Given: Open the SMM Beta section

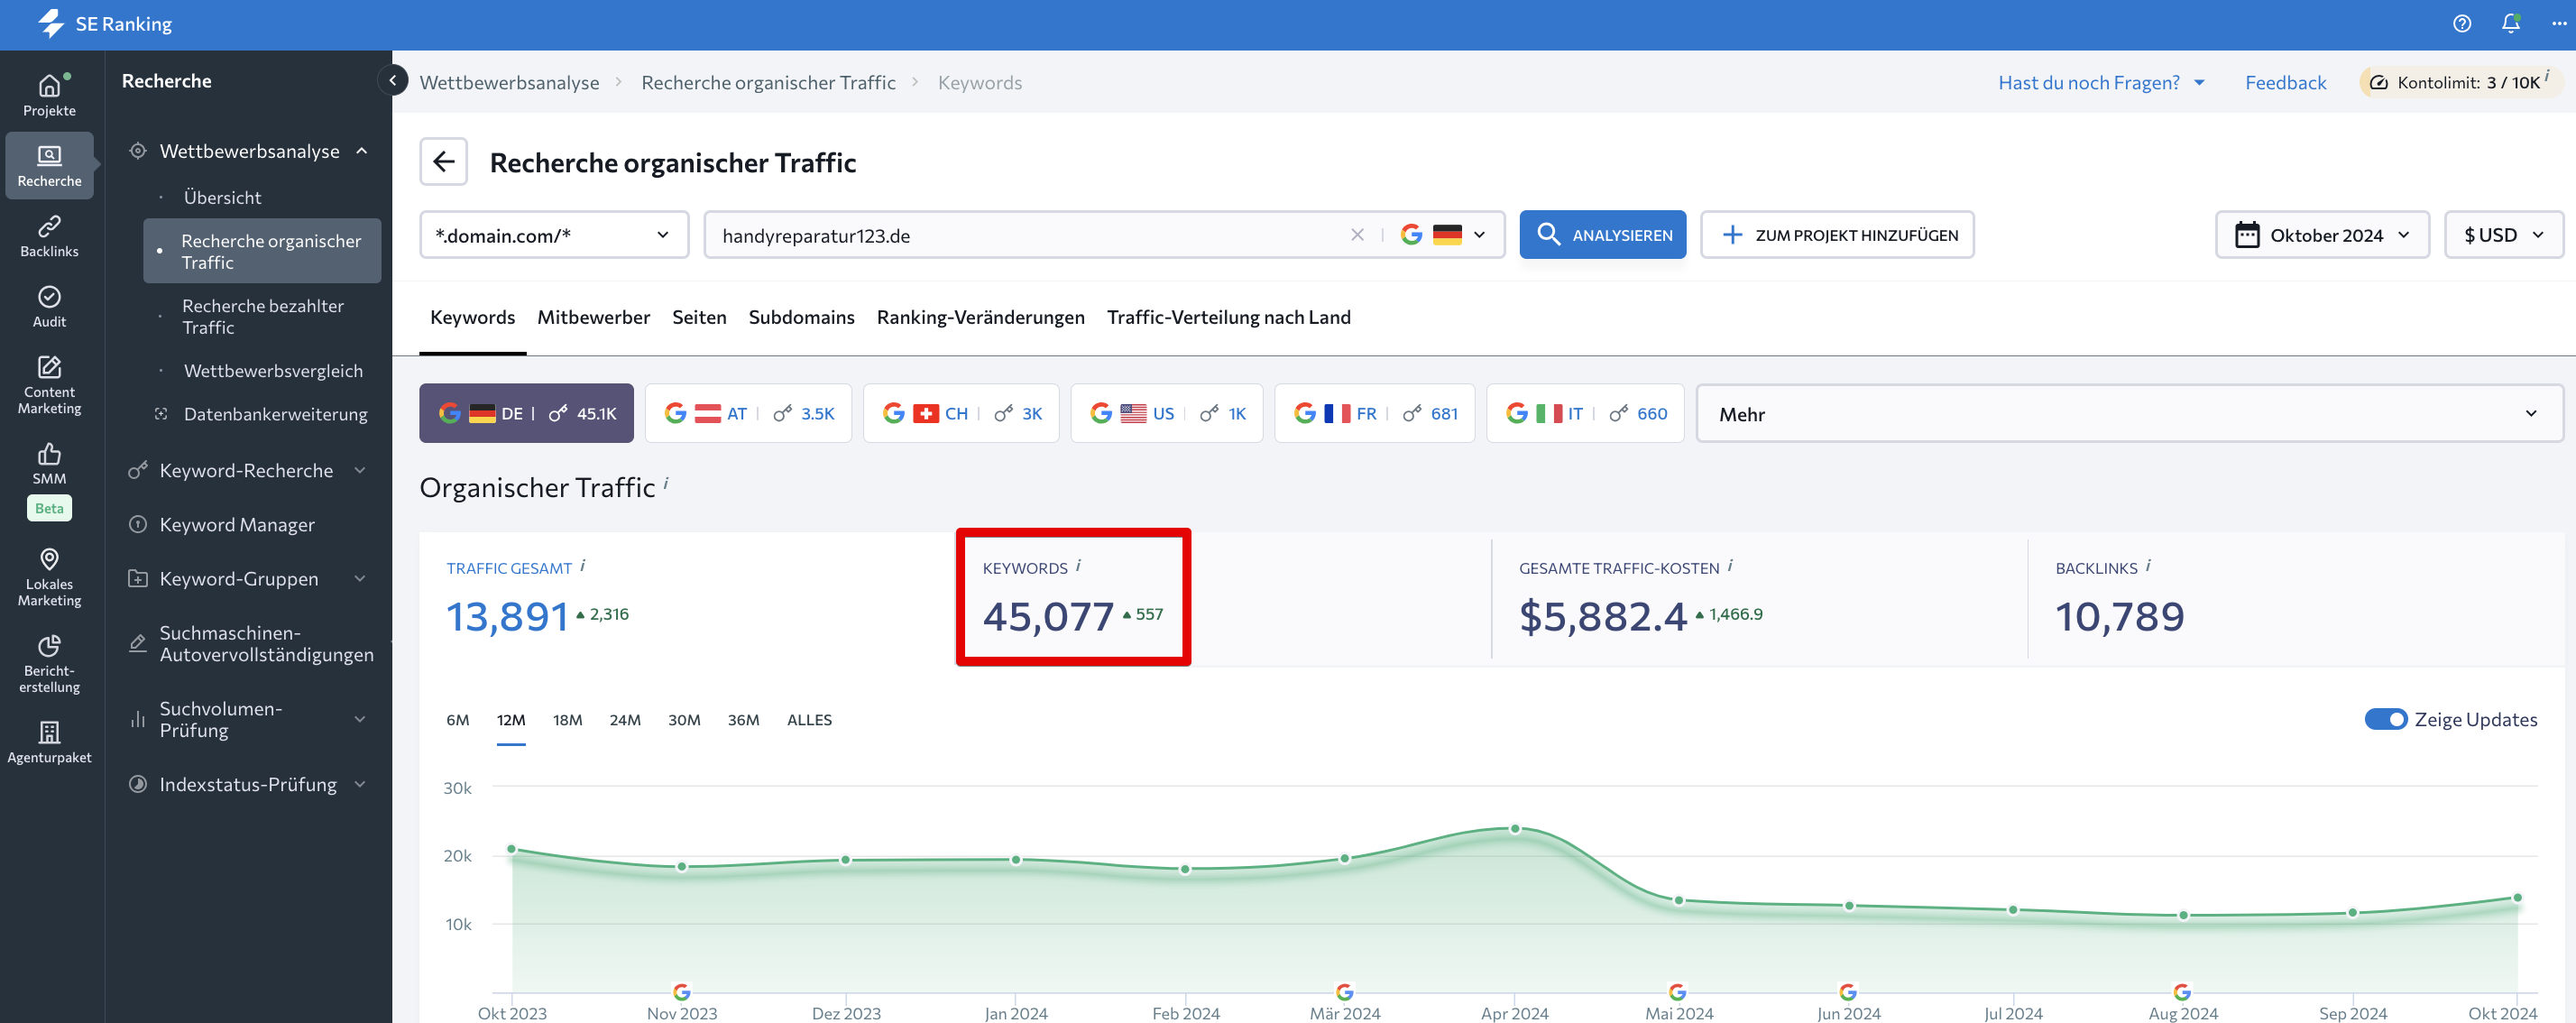Looking at the screenshot, I should pos(49,480).
